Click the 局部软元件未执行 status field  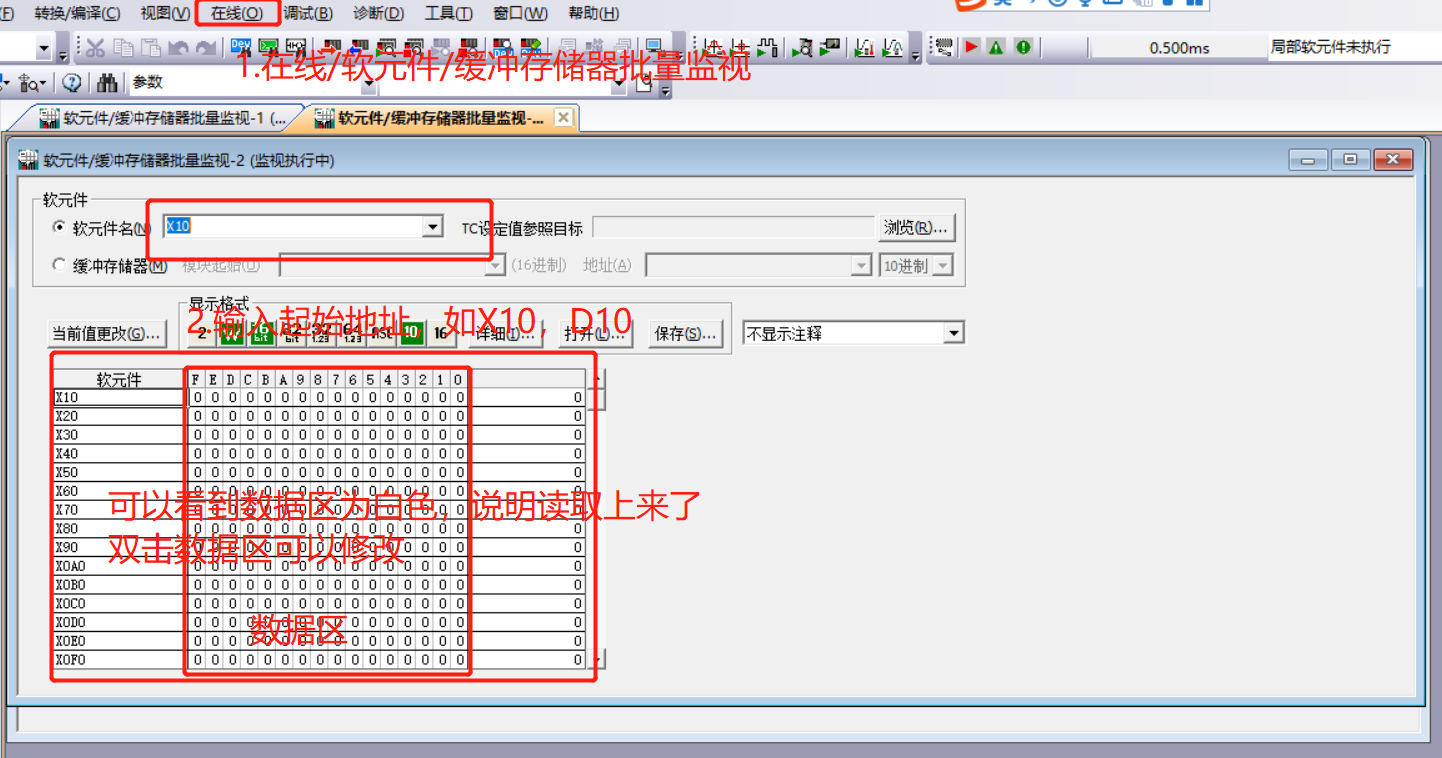pyautogui.click(x=1354, y=47)
